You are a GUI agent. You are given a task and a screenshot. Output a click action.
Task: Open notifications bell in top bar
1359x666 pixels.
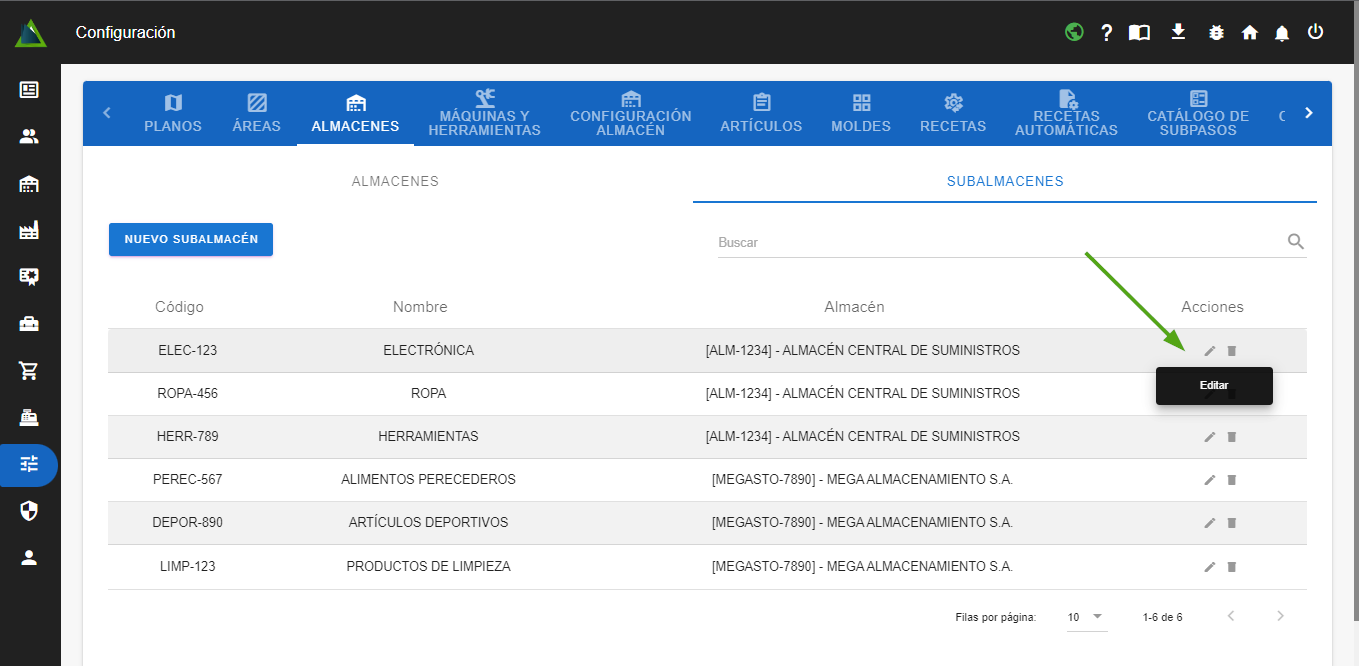point(1282,33)
